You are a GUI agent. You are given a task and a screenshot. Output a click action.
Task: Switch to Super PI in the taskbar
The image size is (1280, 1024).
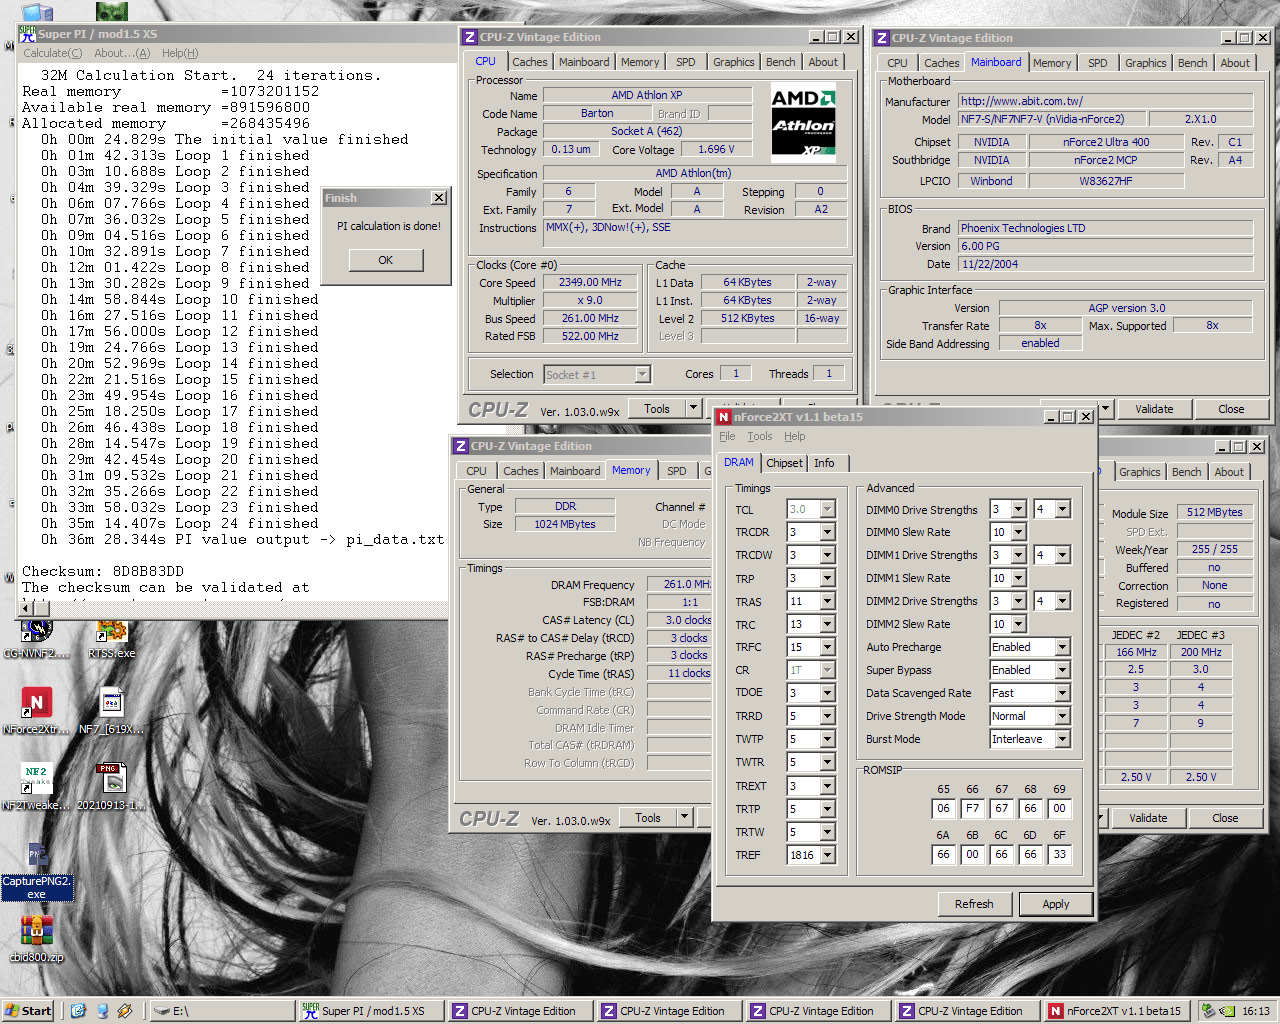coord(372,1011)
